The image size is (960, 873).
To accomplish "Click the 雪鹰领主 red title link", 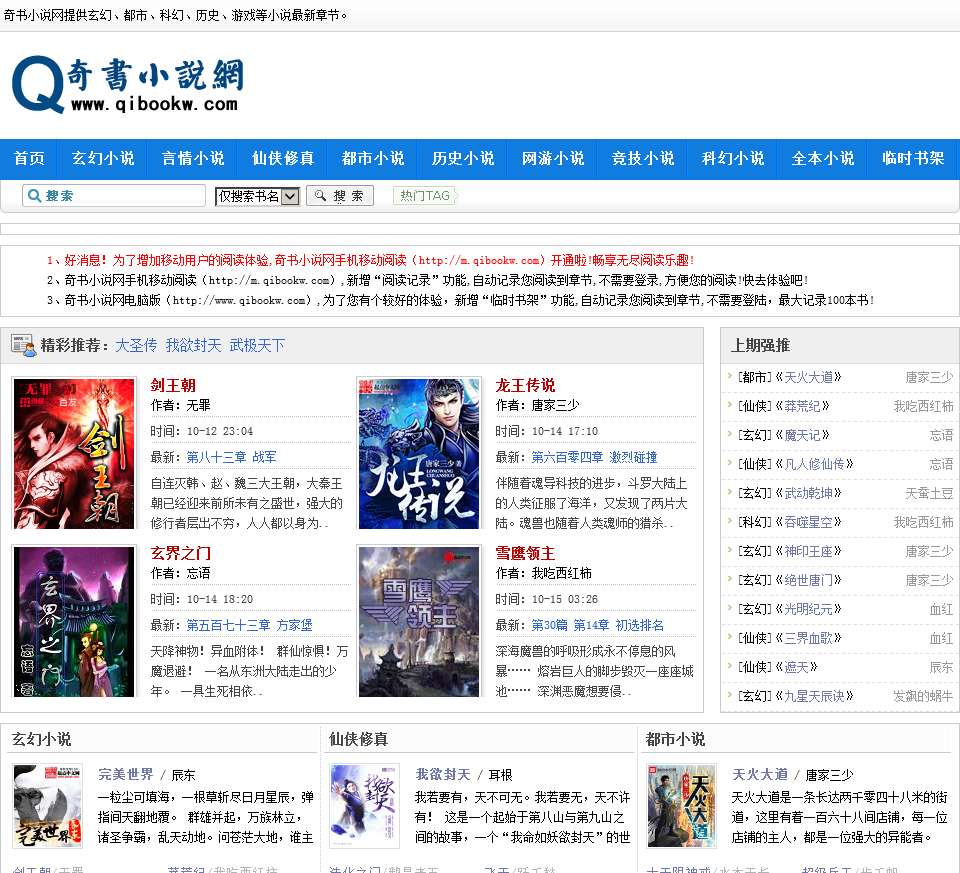I will point(525,553).
